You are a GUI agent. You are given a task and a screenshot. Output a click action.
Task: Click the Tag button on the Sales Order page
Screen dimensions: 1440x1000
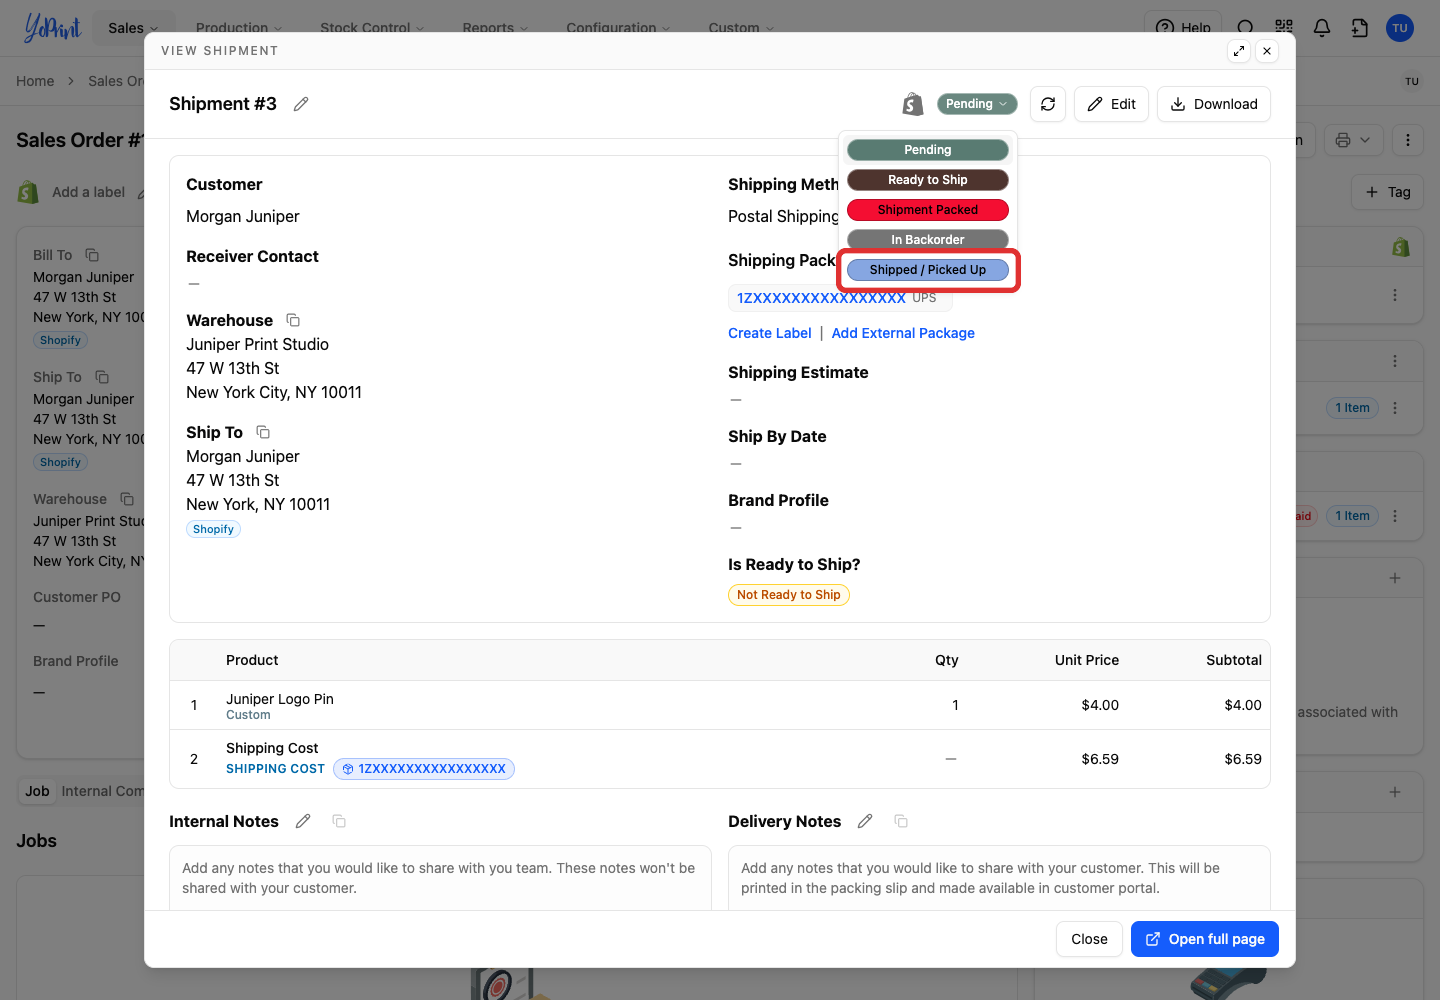pyautogui.click(x=1388, y=192)
